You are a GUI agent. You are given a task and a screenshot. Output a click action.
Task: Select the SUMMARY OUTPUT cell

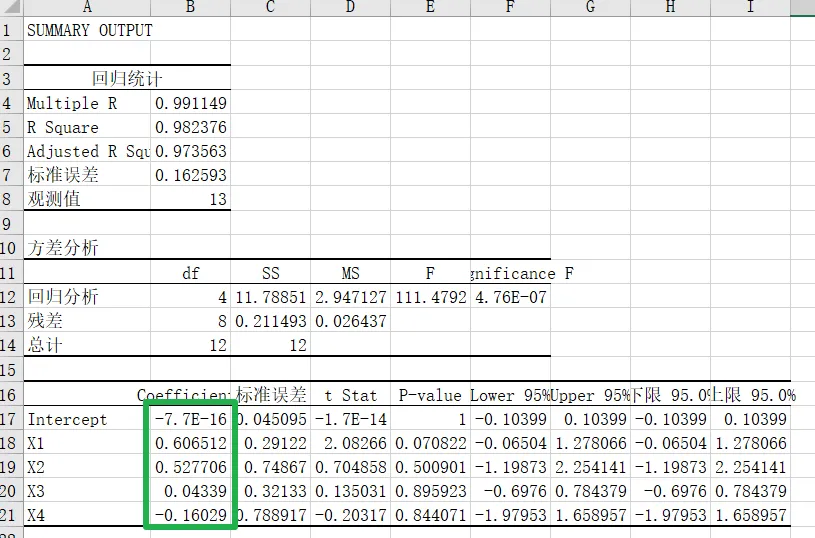[89, 31]
